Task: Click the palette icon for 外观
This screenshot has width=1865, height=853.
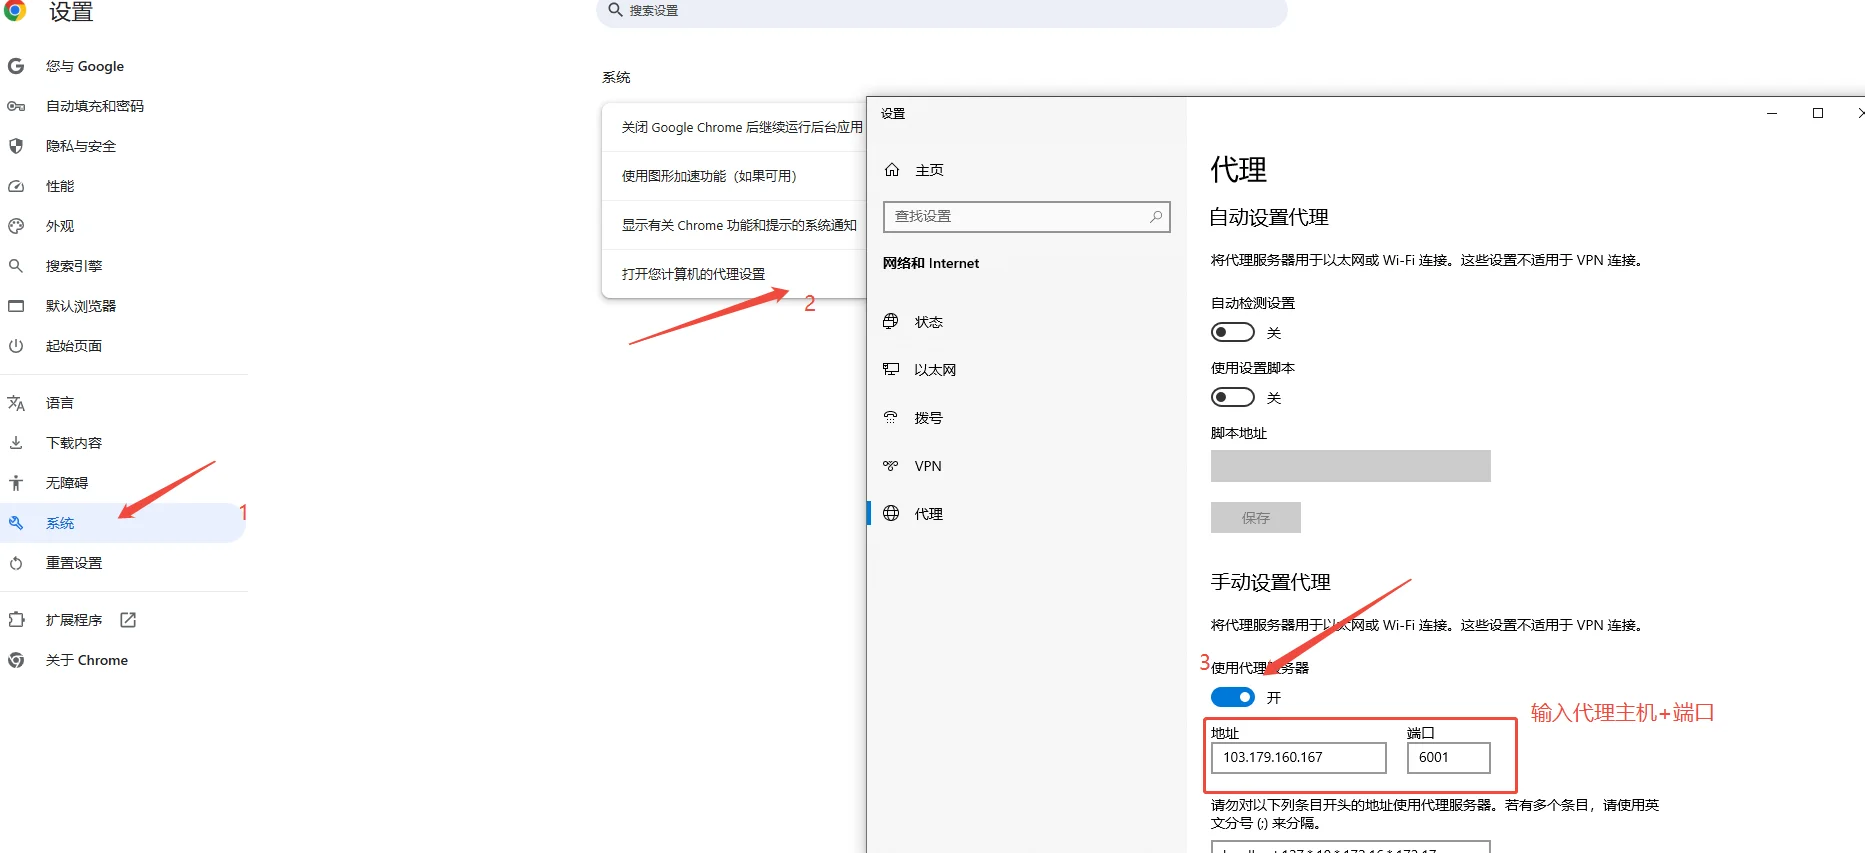Action: pos(16,226)
